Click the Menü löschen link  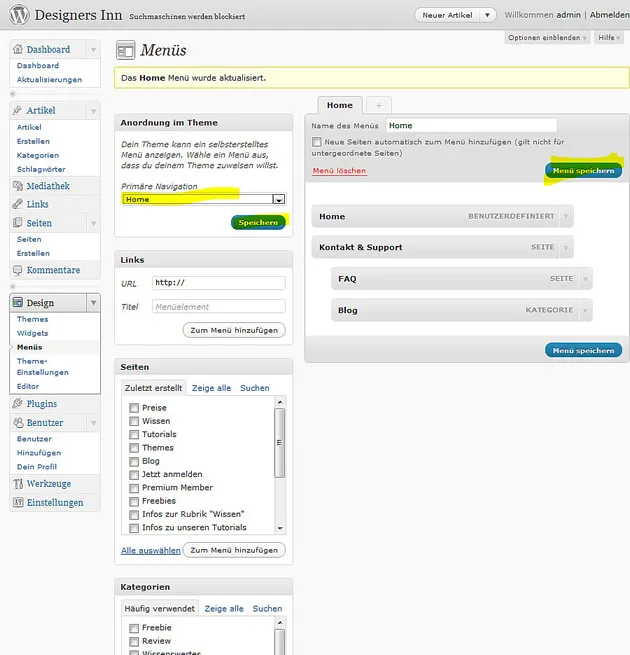click(x=339, y=170)
